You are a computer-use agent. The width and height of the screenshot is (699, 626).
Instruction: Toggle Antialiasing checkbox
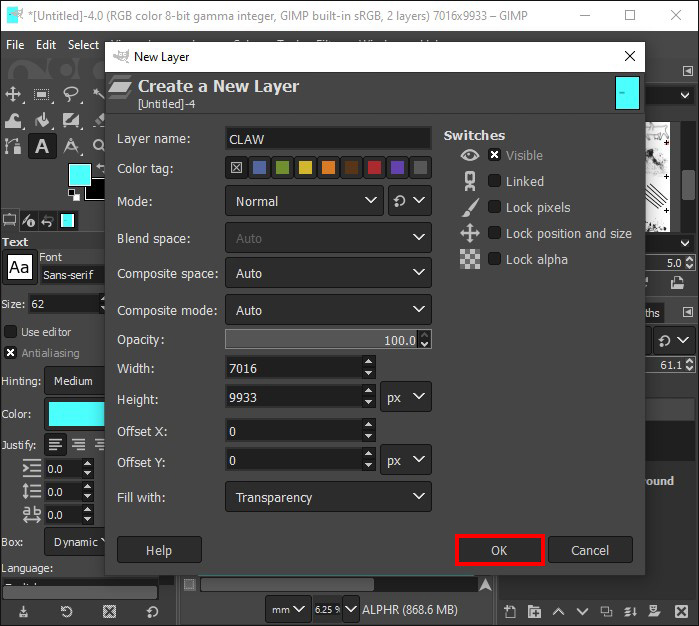(10, 353)
